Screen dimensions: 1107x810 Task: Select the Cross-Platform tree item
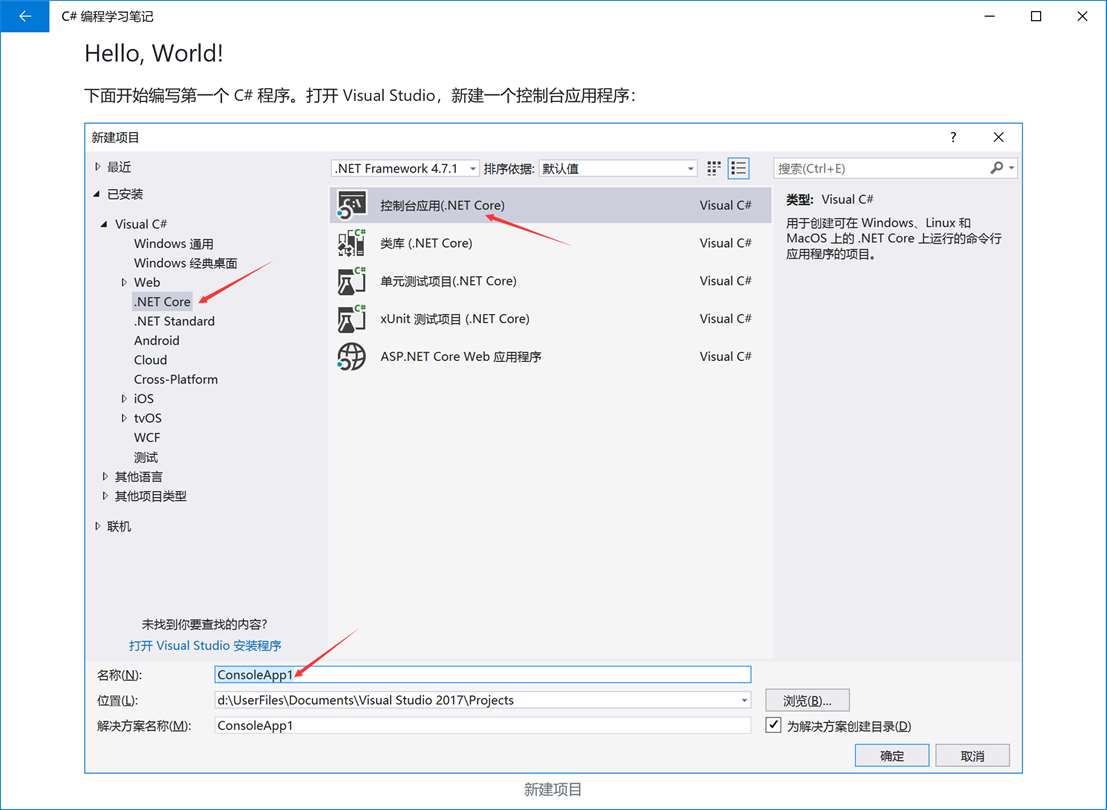pyautogui.click(x=176, y=379)
